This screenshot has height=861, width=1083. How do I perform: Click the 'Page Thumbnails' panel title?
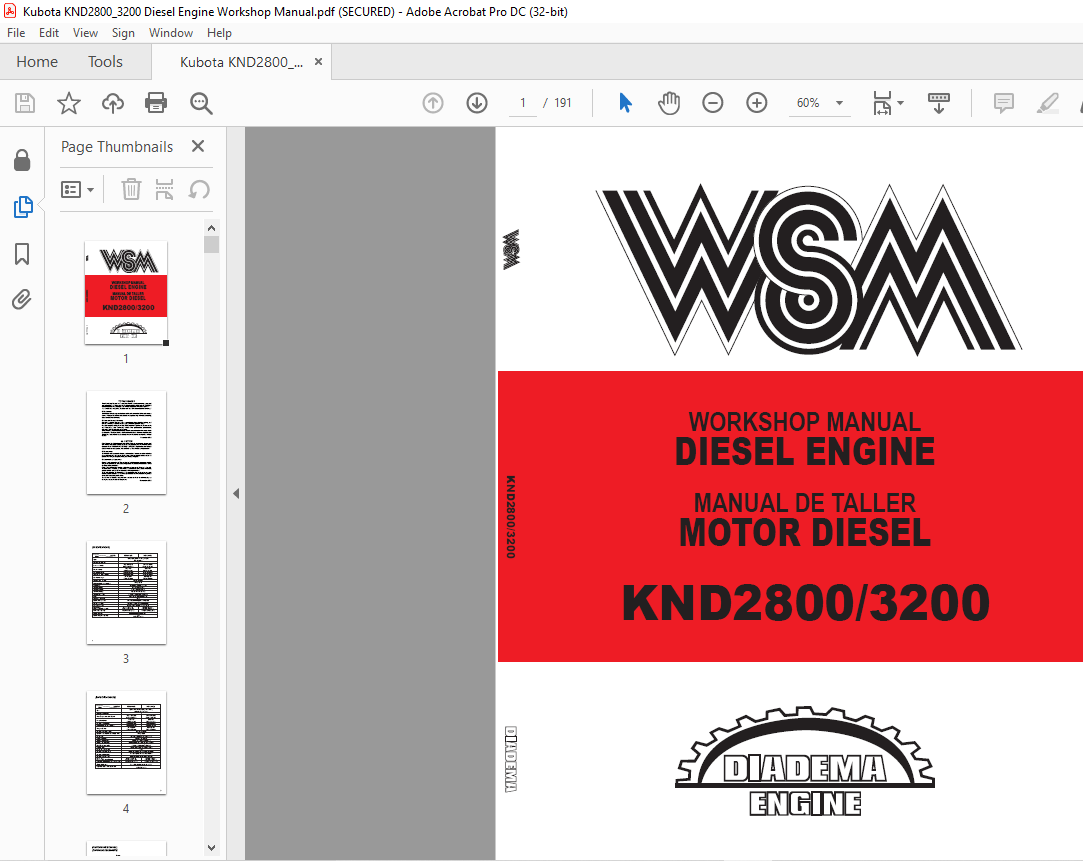point(117,146)
